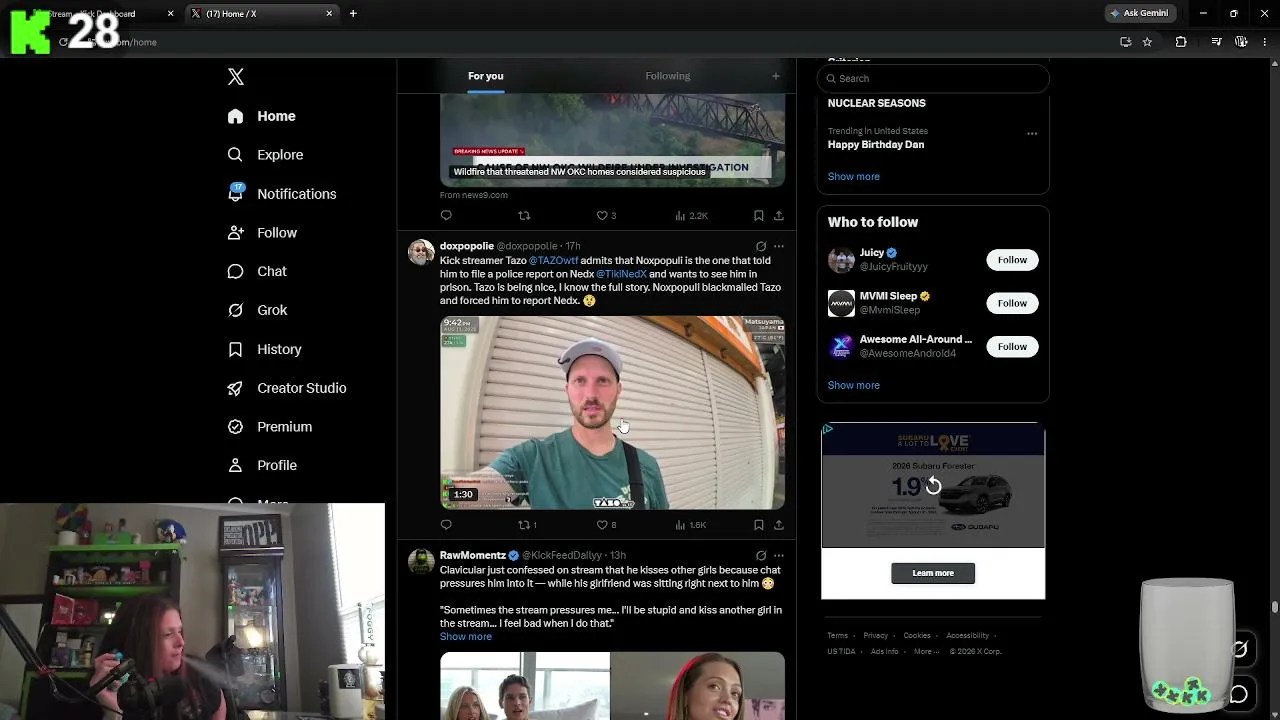1280x720 pixels.
Task: Open a new browser tab
Action: click(353, 13)
